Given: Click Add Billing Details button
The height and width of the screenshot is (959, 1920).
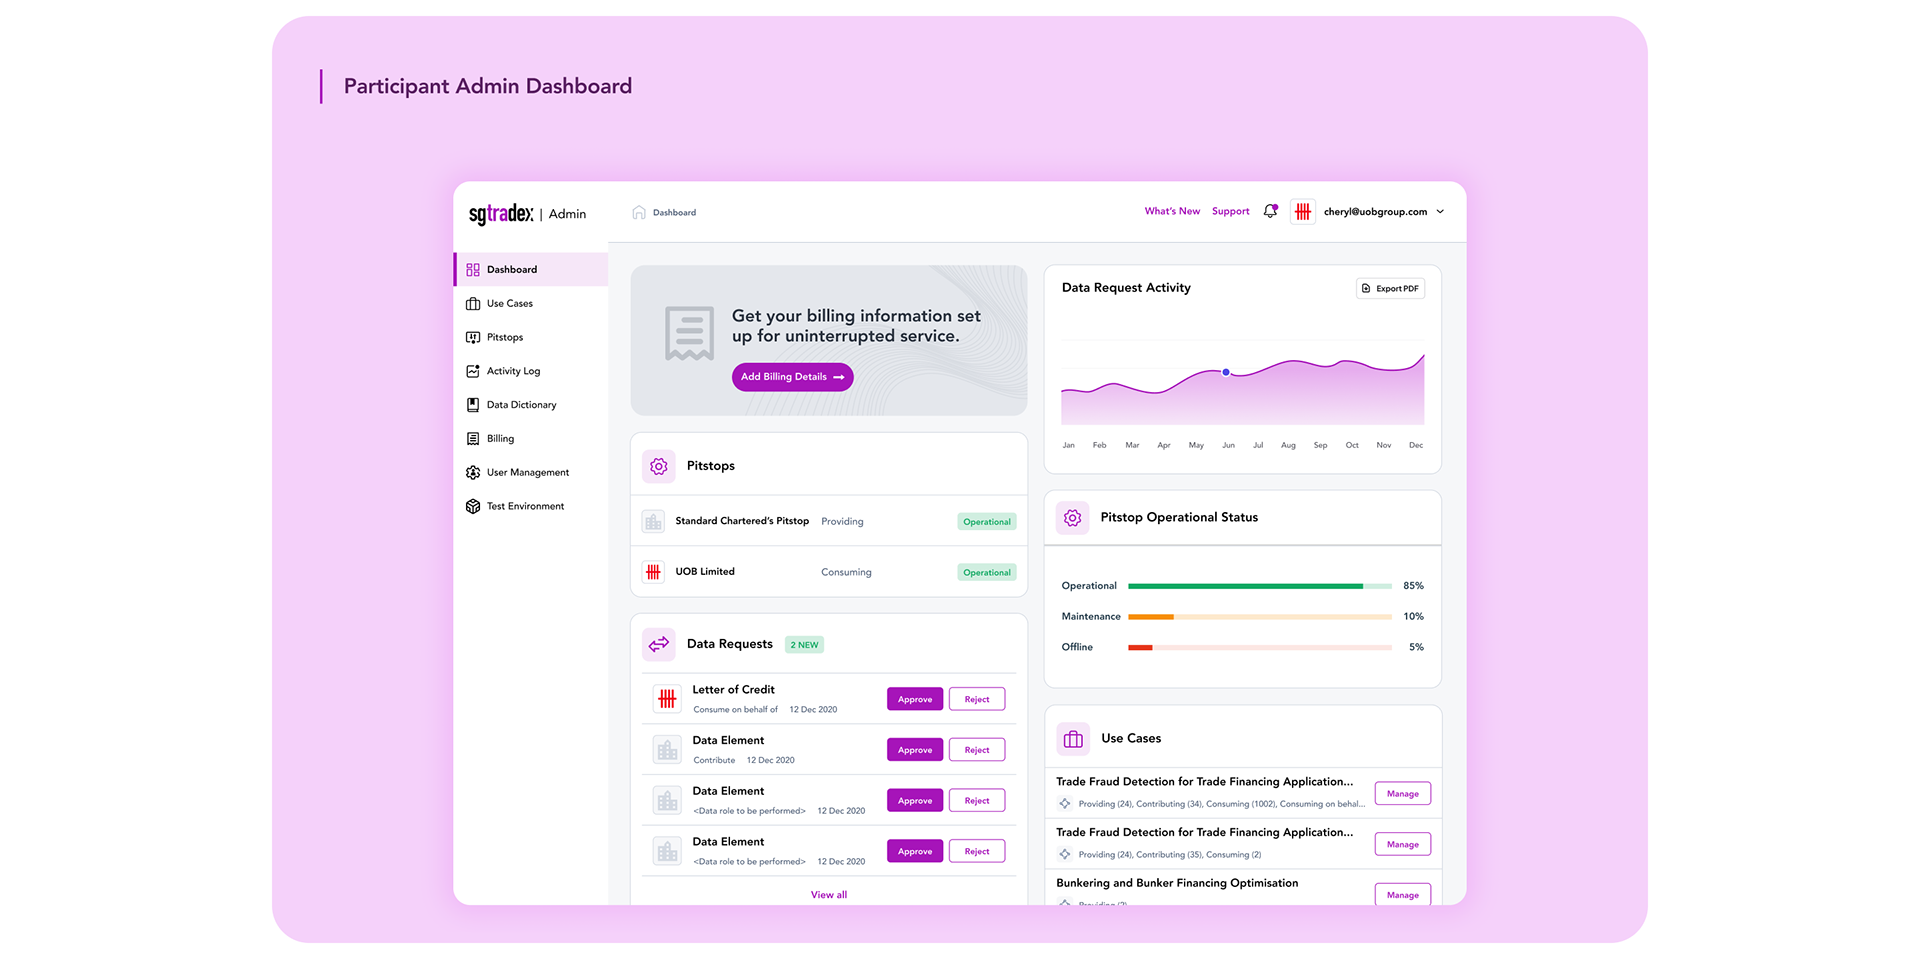Looking at the screenshot, I should (x=792, y=377).
